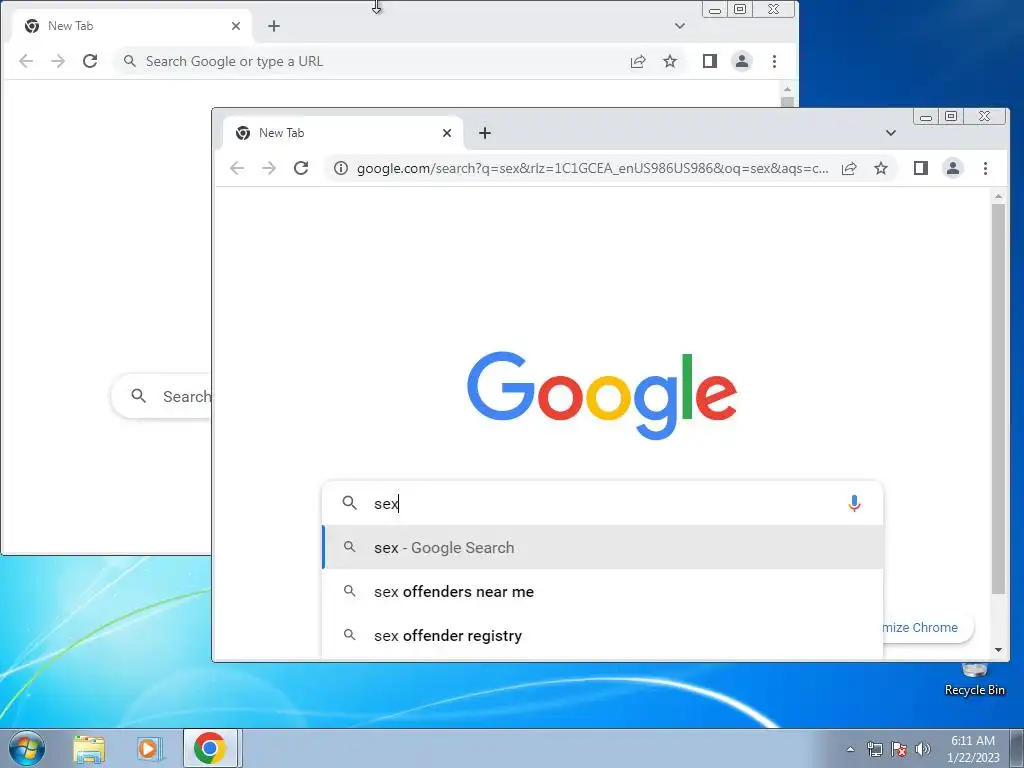Share this page from front window
Screen dimensions: 1024x768
pyautogui.click(x=849, y=168)
